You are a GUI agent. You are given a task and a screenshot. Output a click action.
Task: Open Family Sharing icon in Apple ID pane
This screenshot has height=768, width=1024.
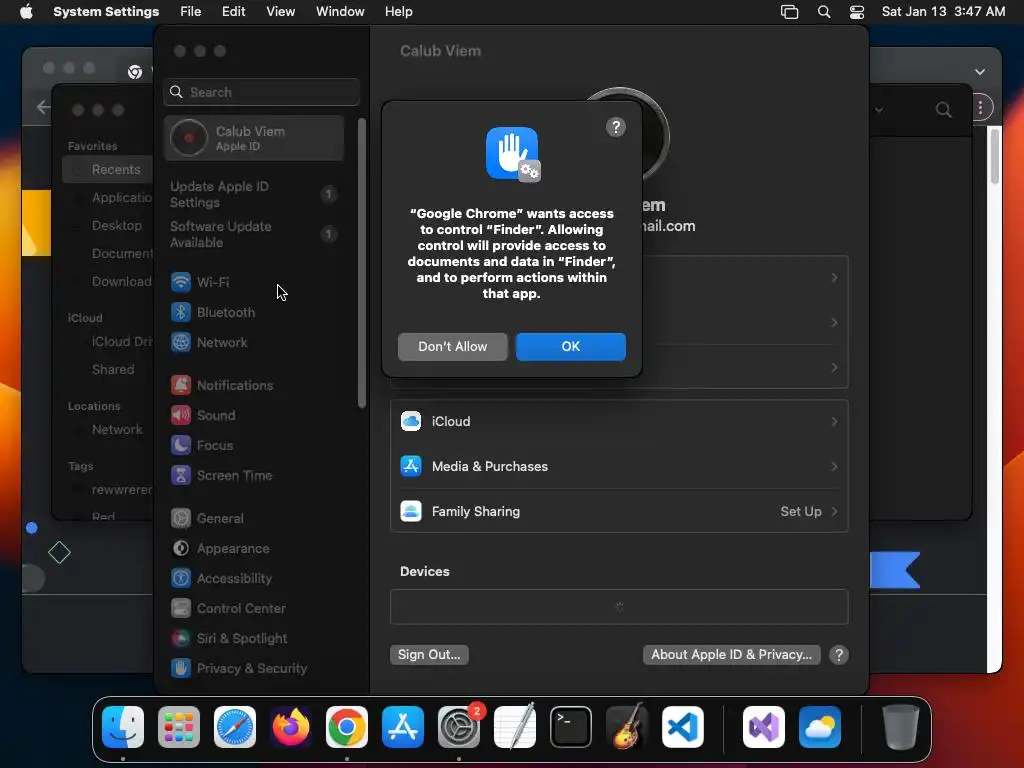pos(411,511)
